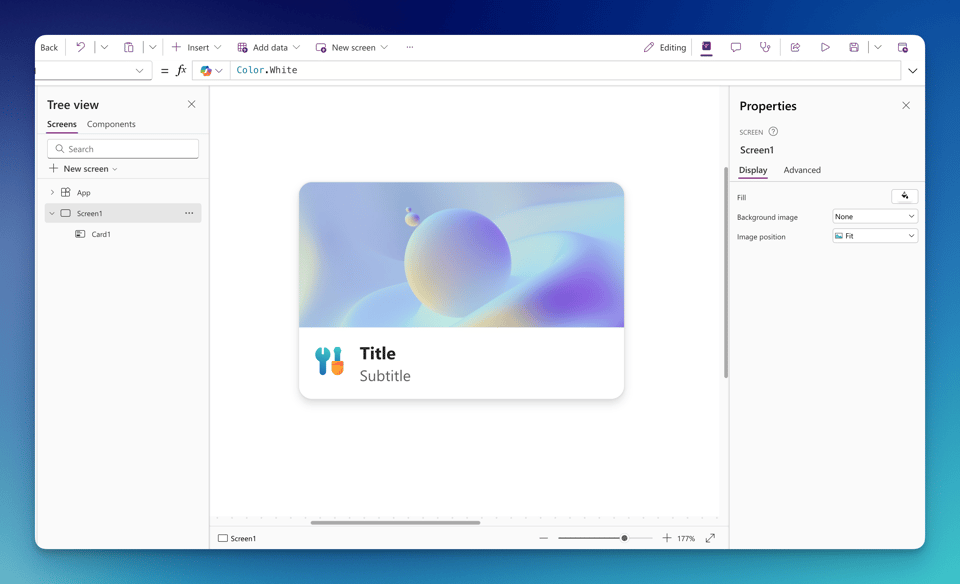
Task: Open the Background image dropdown
Action: point(875,216)
